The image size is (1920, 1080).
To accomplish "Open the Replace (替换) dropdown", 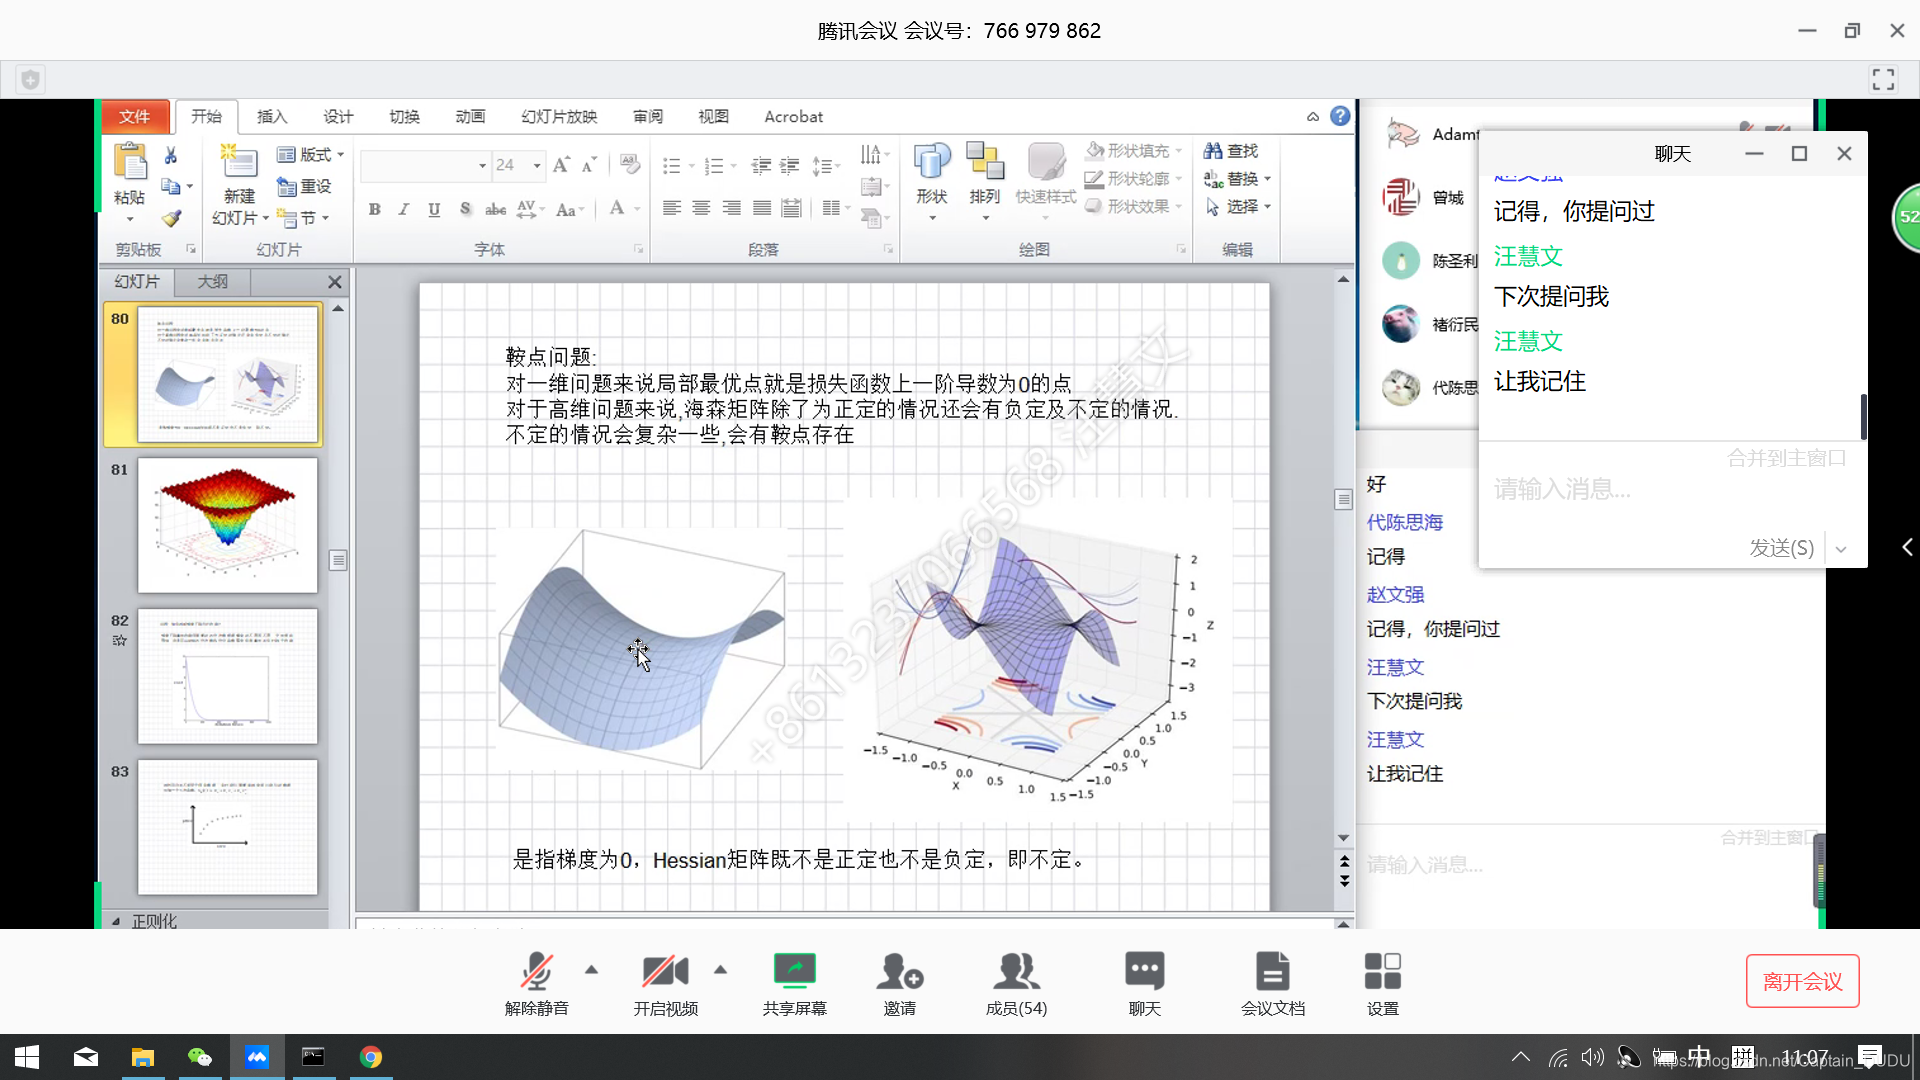I will pyautogui.click(x=1237, y=179).
